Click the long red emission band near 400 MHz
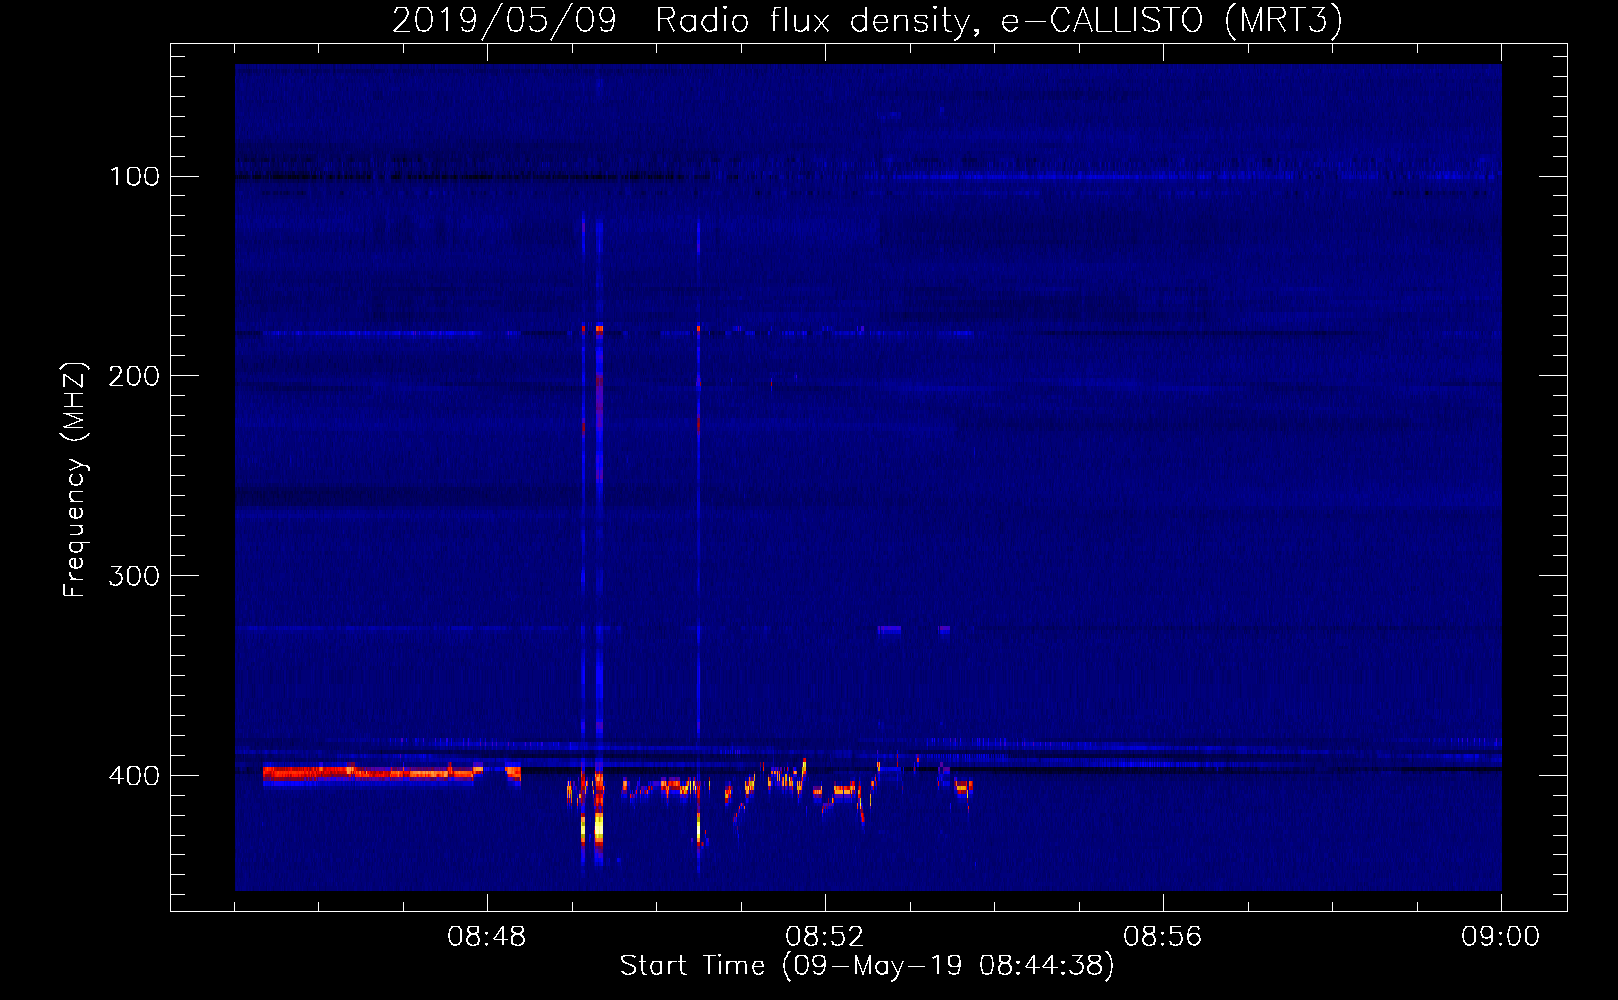Screen dimensions: 1618x1000 point(368,773)
